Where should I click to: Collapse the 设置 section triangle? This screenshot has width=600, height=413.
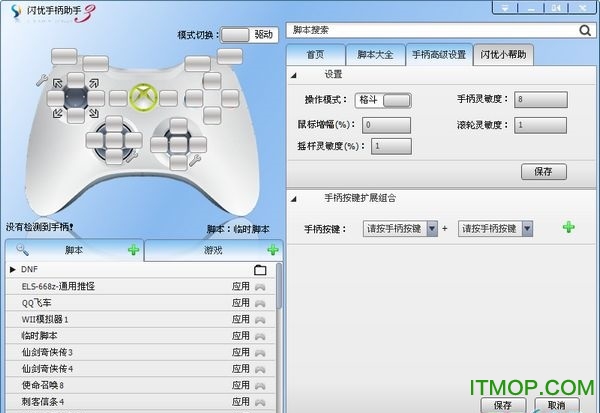pos(293,75)
